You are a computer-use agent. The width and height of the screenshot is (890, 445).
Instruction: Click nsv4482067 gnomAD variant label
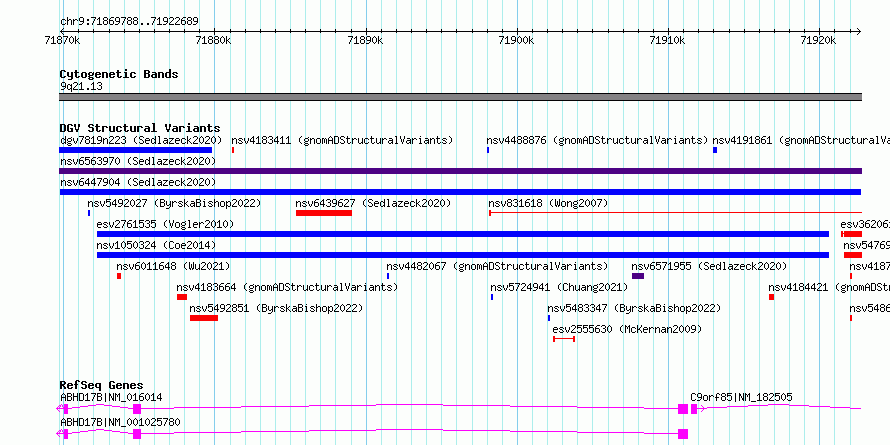[497, 266]
